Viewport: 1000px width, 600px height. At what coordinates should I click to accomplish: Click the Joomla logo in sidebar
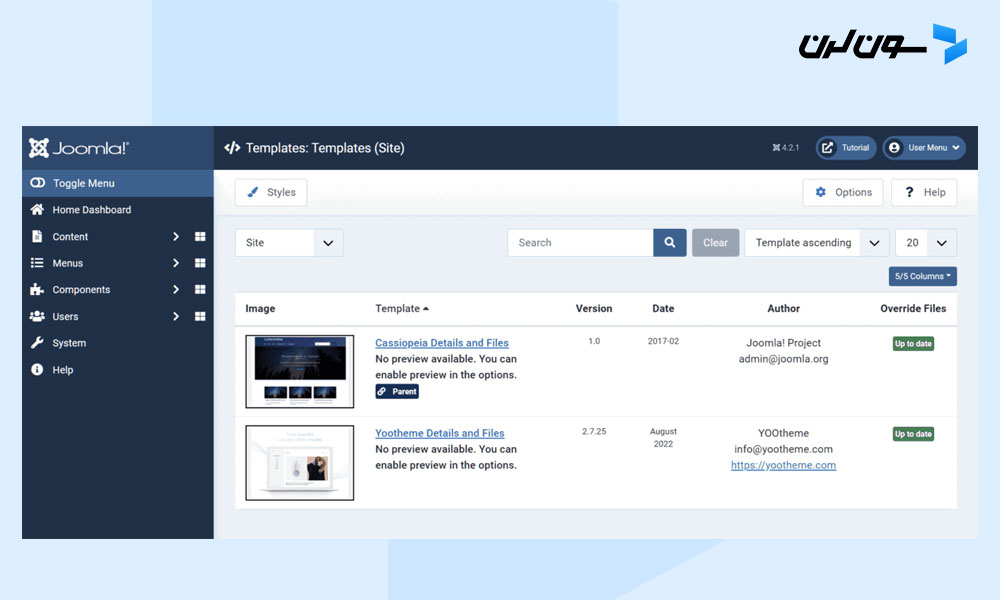[x=78, y=148]
